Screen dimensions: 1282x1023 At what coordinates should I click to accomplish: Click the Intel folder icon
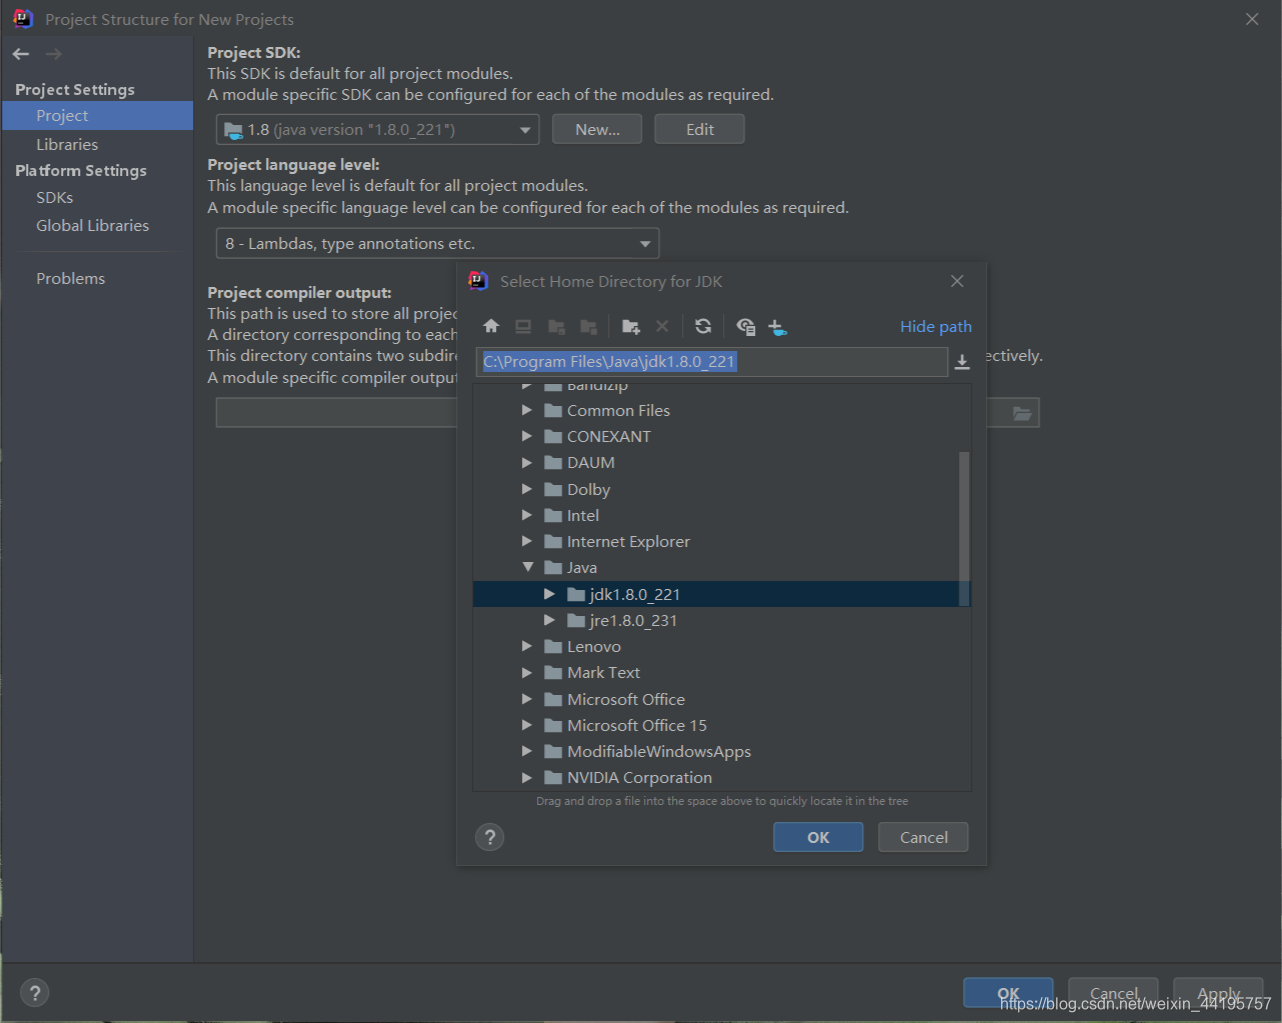[x=553, y=515]
